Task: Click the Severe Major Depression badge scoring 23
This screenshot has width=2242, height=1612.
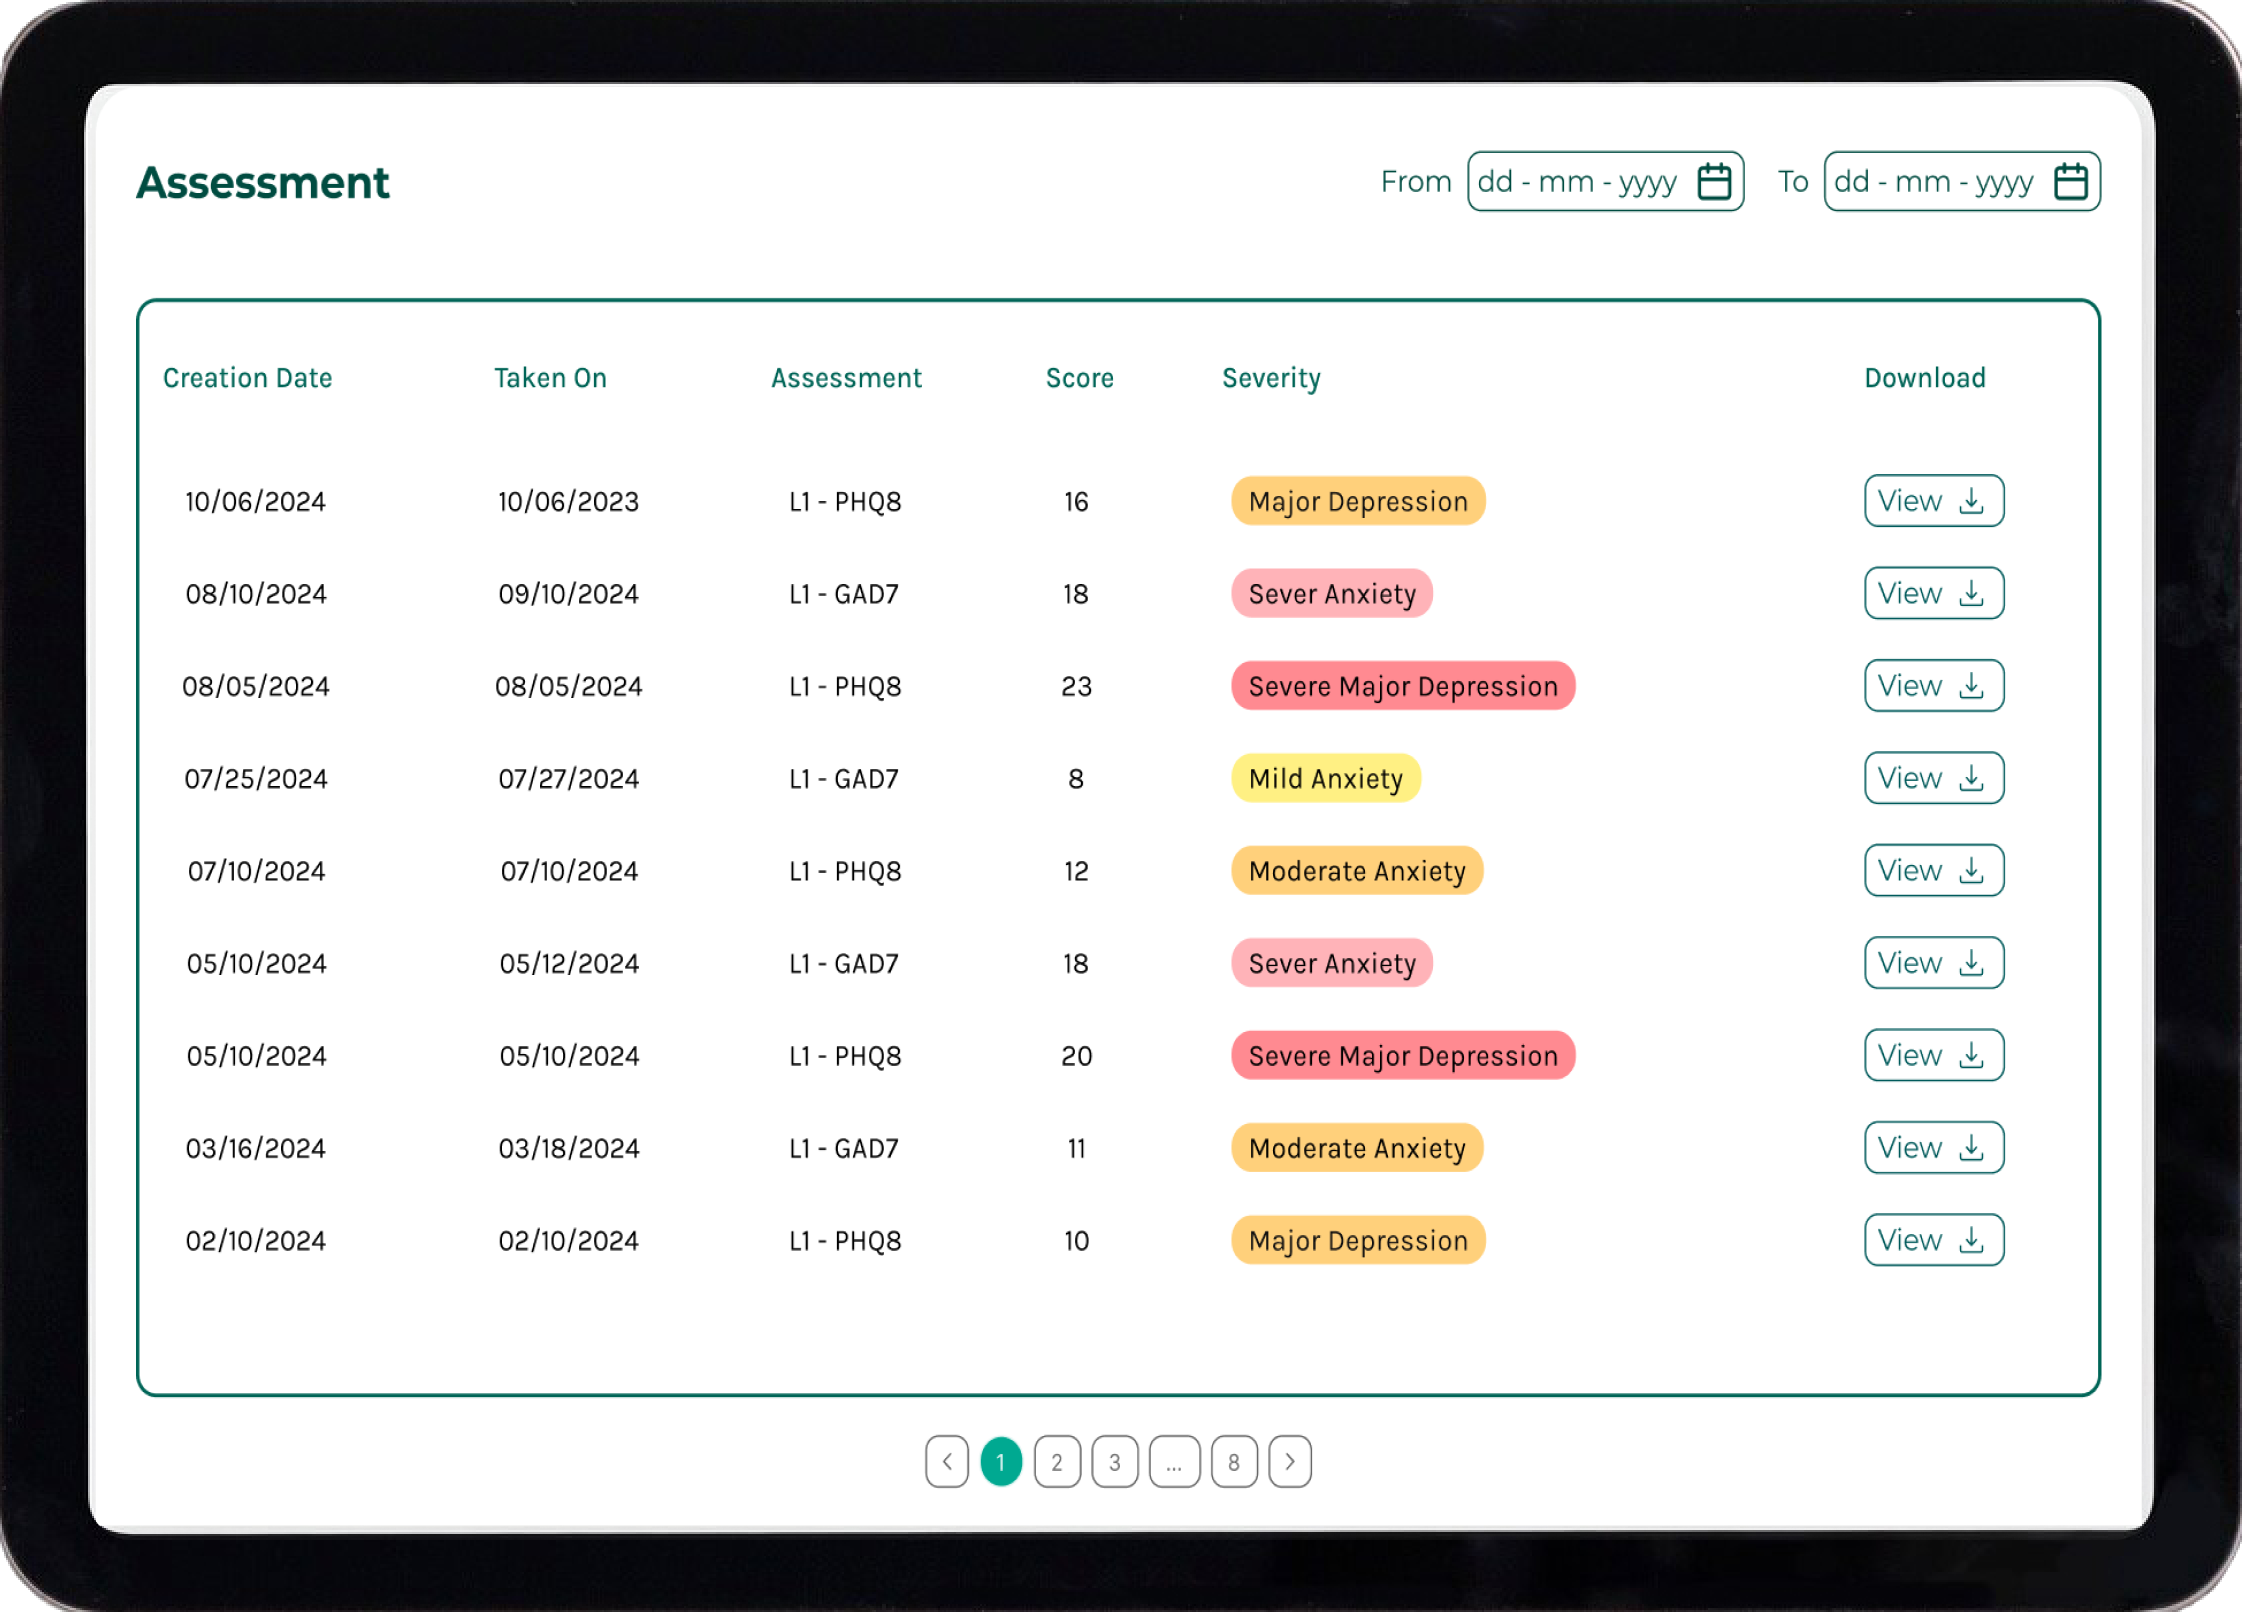Action: pyautogui.click(x=1402, y=686)
